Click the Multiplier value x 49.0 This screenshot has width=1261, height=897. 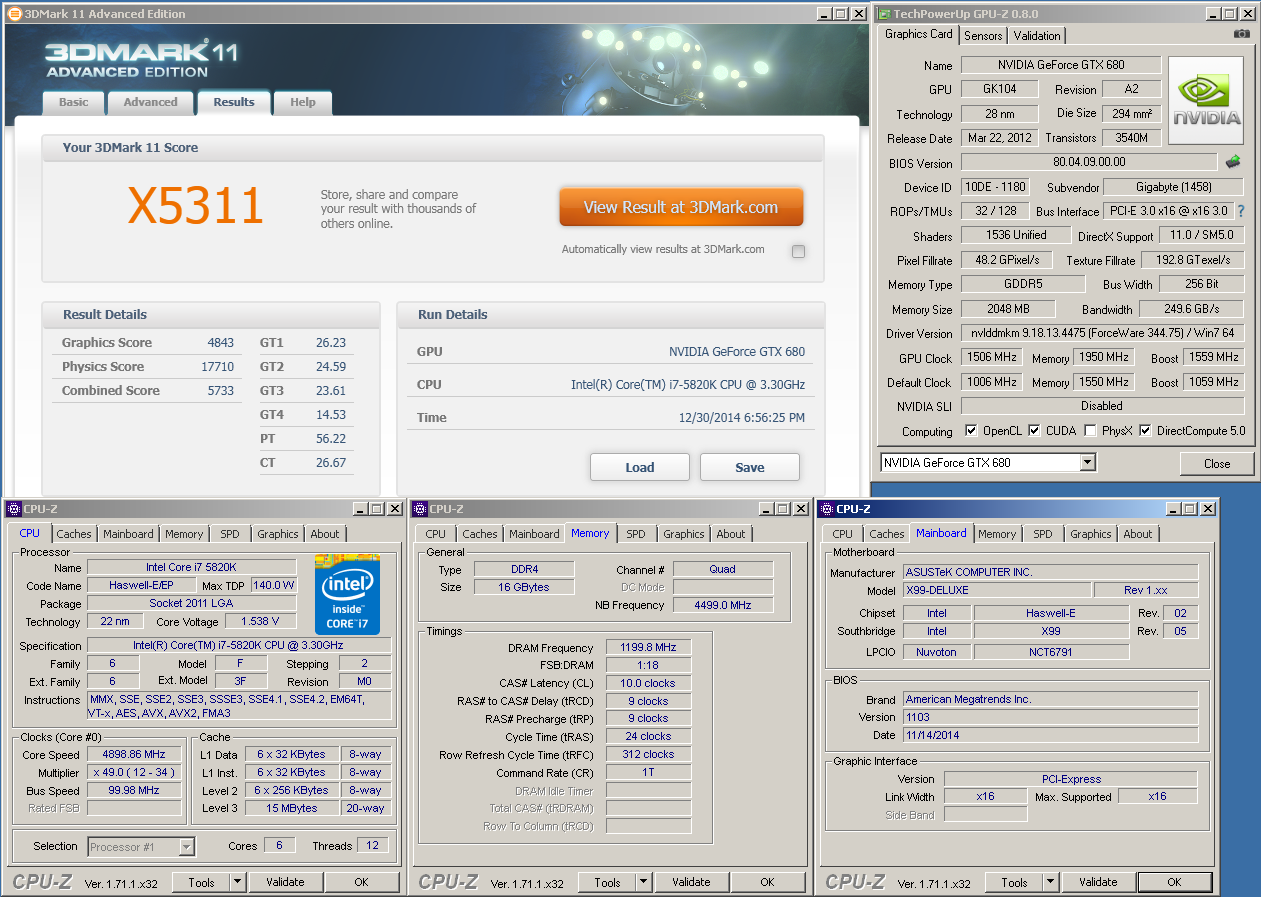point(134,773)
